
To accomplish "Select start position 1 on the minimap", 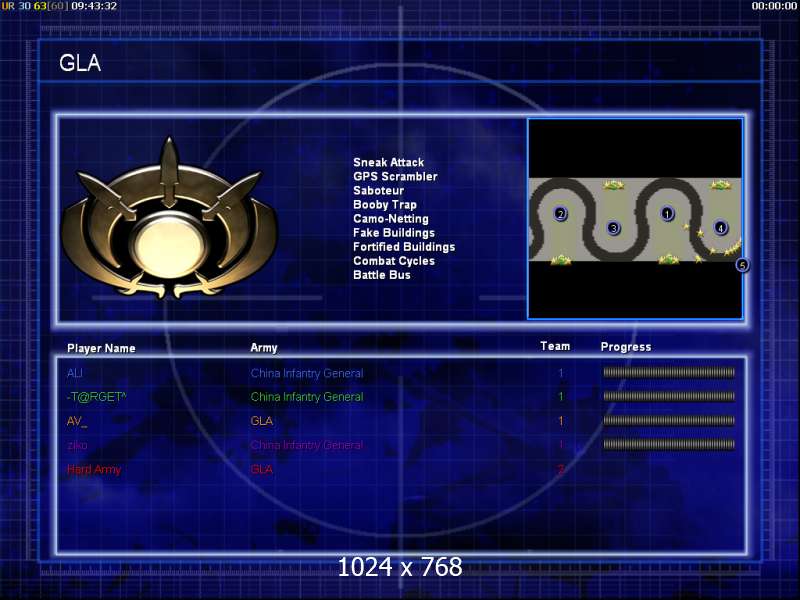I will pyautogui.click(x=667, y=213).
